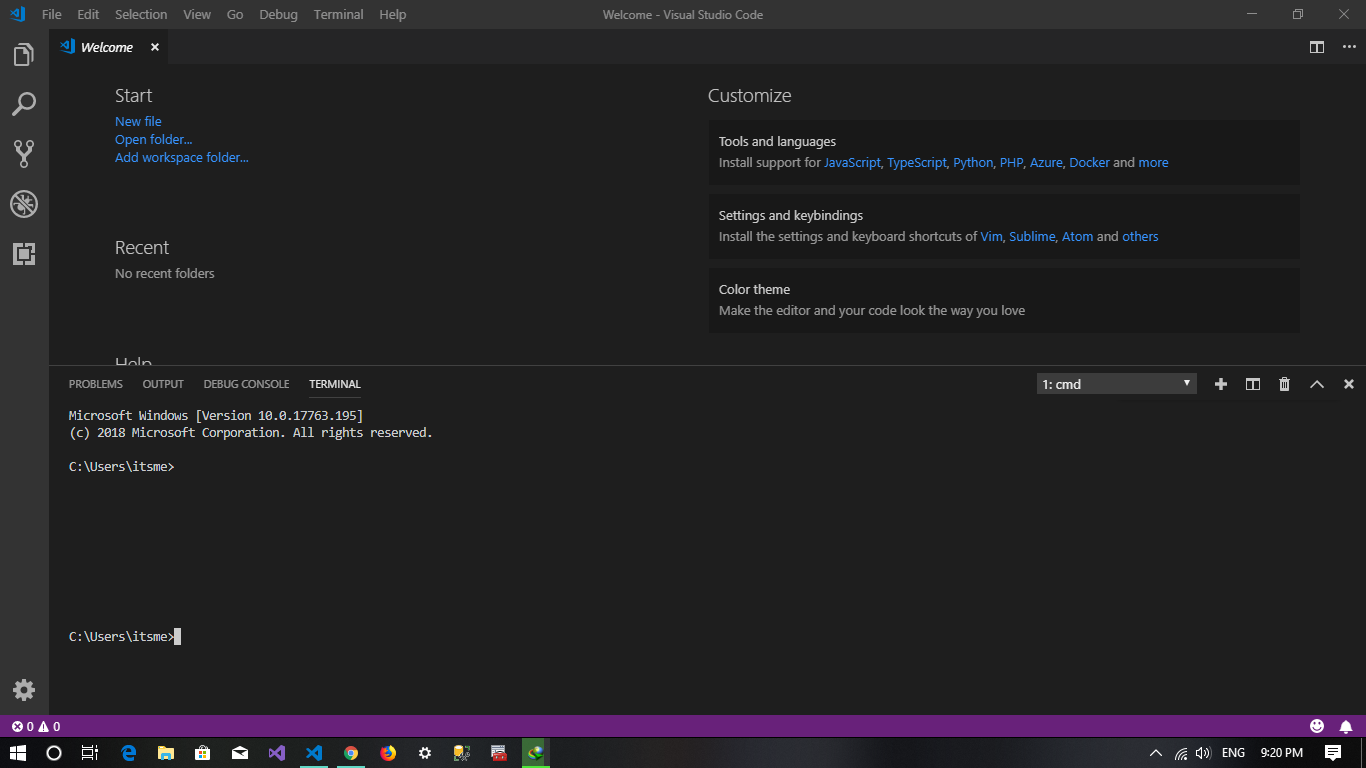Open Settings from the gear icon
The height and width of the screenshot is (768, 1366).
[x=24, y=689]
